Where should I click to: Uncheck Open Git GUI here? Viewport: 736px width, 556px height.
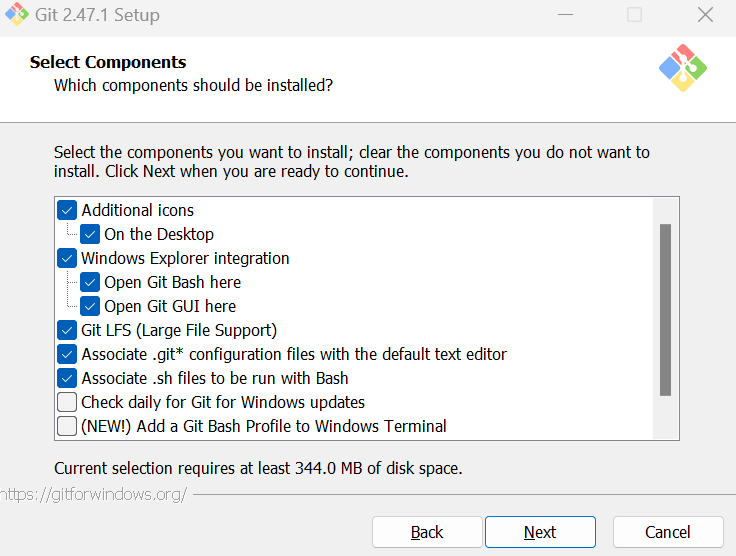coord(90,306)
